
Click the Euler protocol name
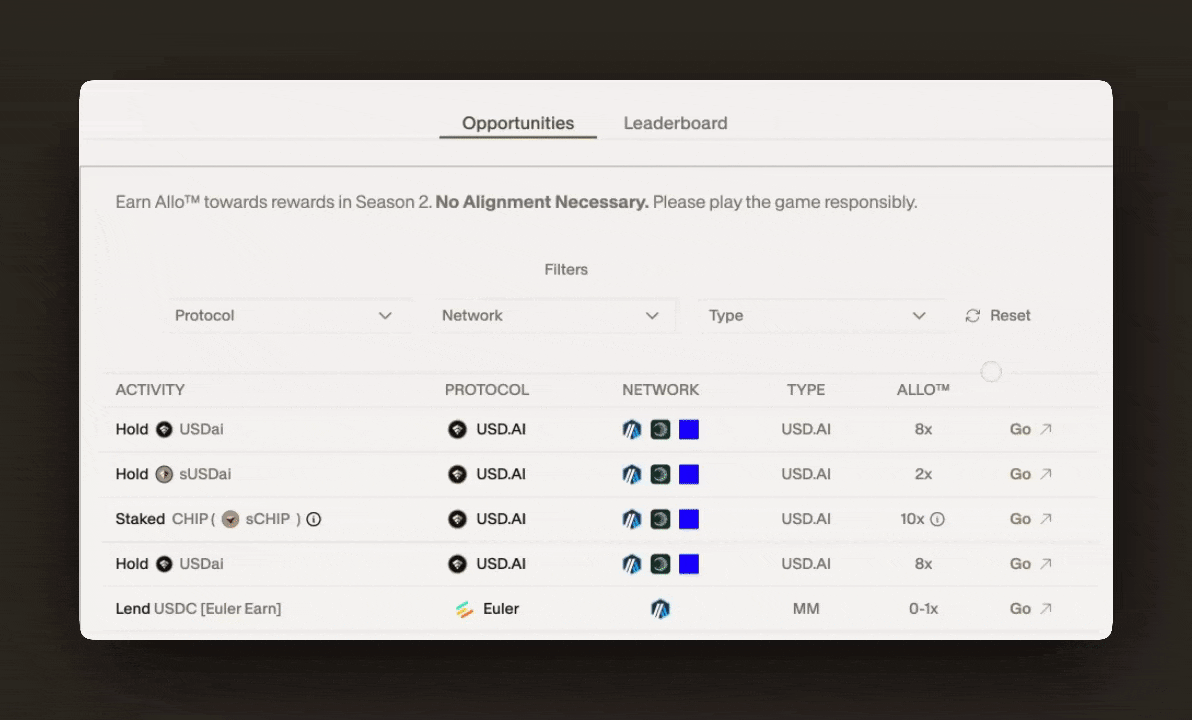point(501,609)
